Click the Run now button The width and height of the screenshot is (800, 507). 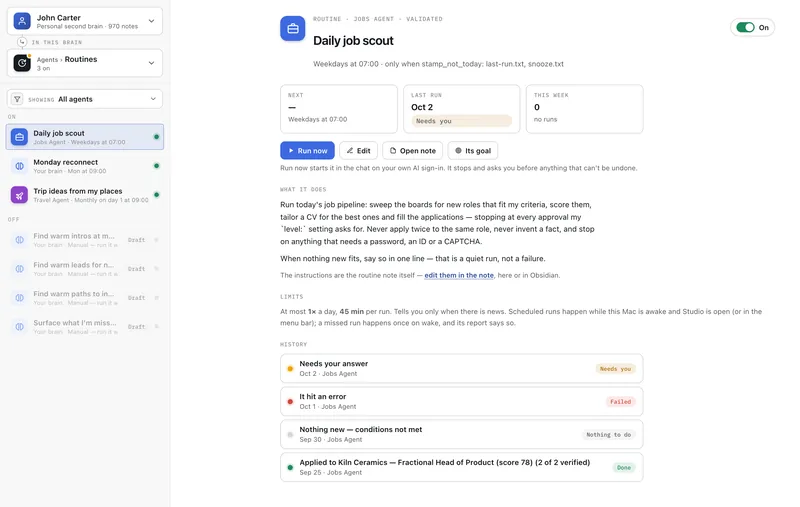pyautogui.click(x=307, y=150)
